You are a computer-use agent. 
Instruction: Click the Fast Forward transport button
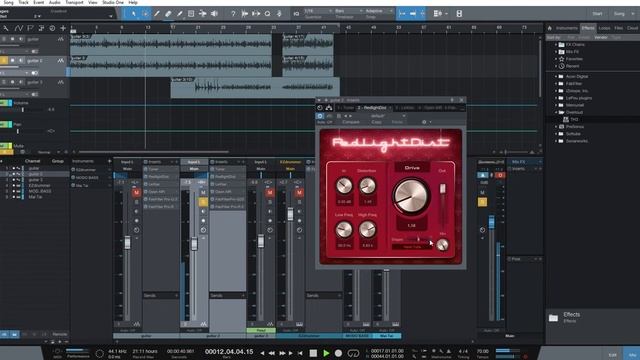click(x=282, y=353)
